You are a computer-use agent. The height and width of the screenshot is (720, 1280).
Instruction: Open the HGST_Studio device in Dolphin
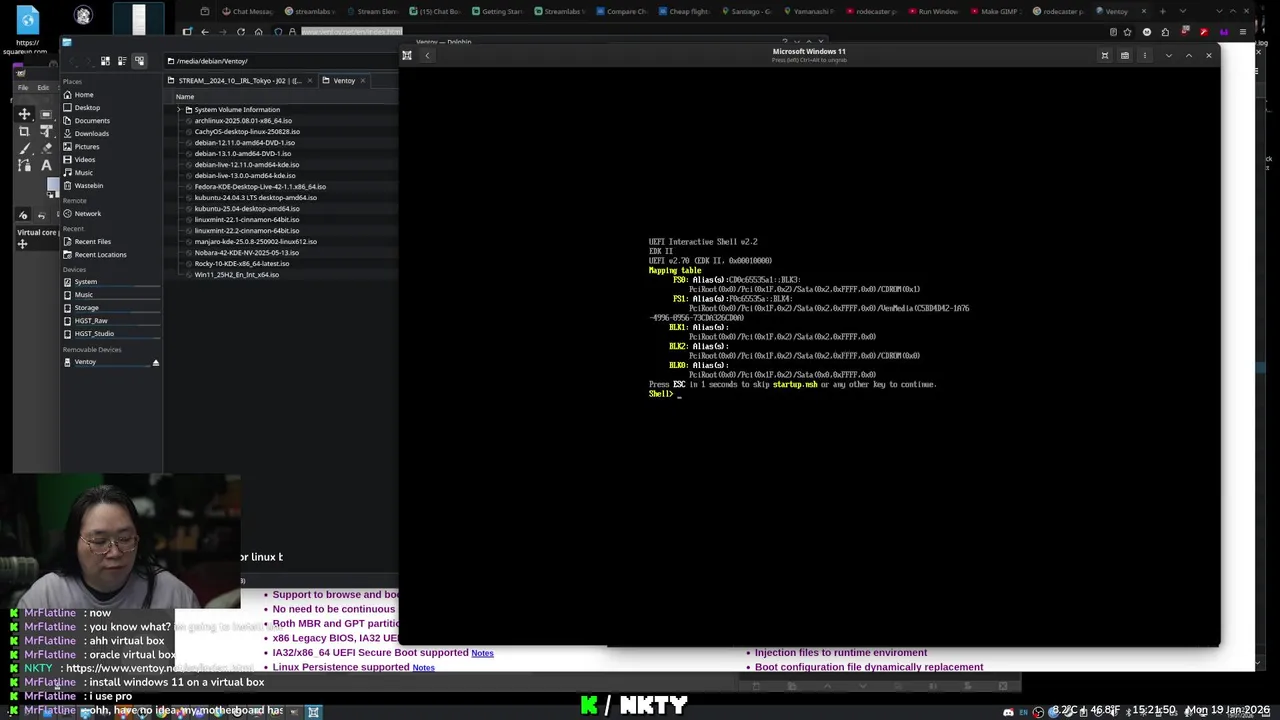click(94, 334)
